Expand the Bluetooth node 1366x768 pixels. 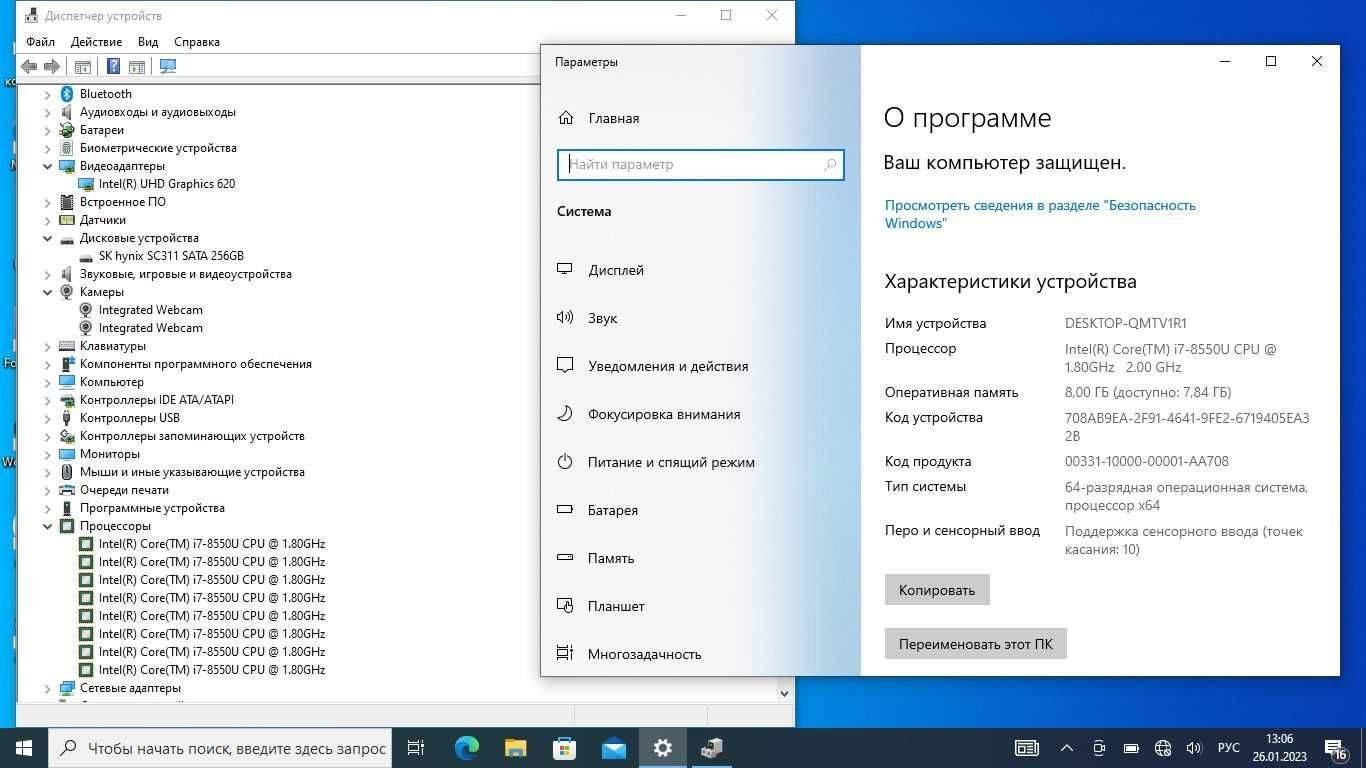pyautogui.click(x=47, y=94)
